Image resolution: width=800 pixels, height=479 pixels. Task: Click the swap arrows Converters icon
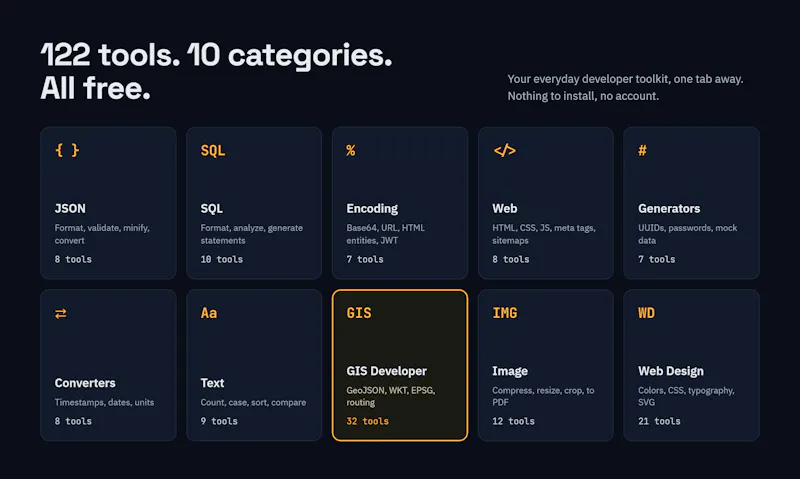click(61, 313)
